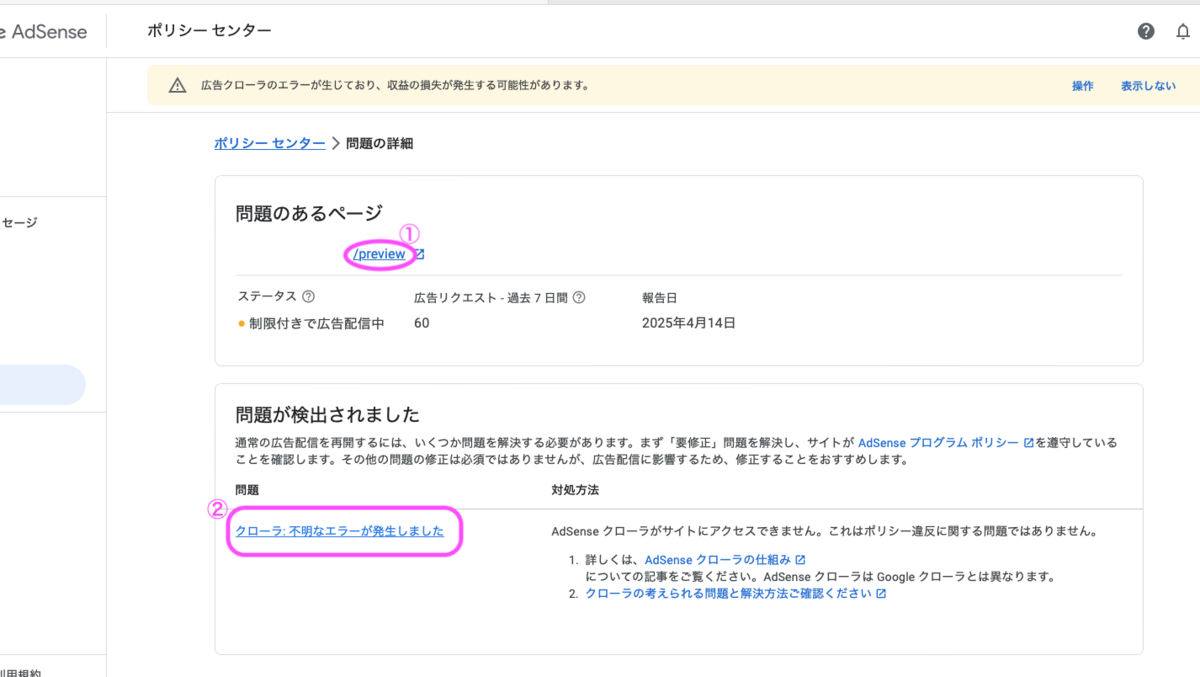
Task: Click the report date 2025年4月14日
Action: click(689, 323)
